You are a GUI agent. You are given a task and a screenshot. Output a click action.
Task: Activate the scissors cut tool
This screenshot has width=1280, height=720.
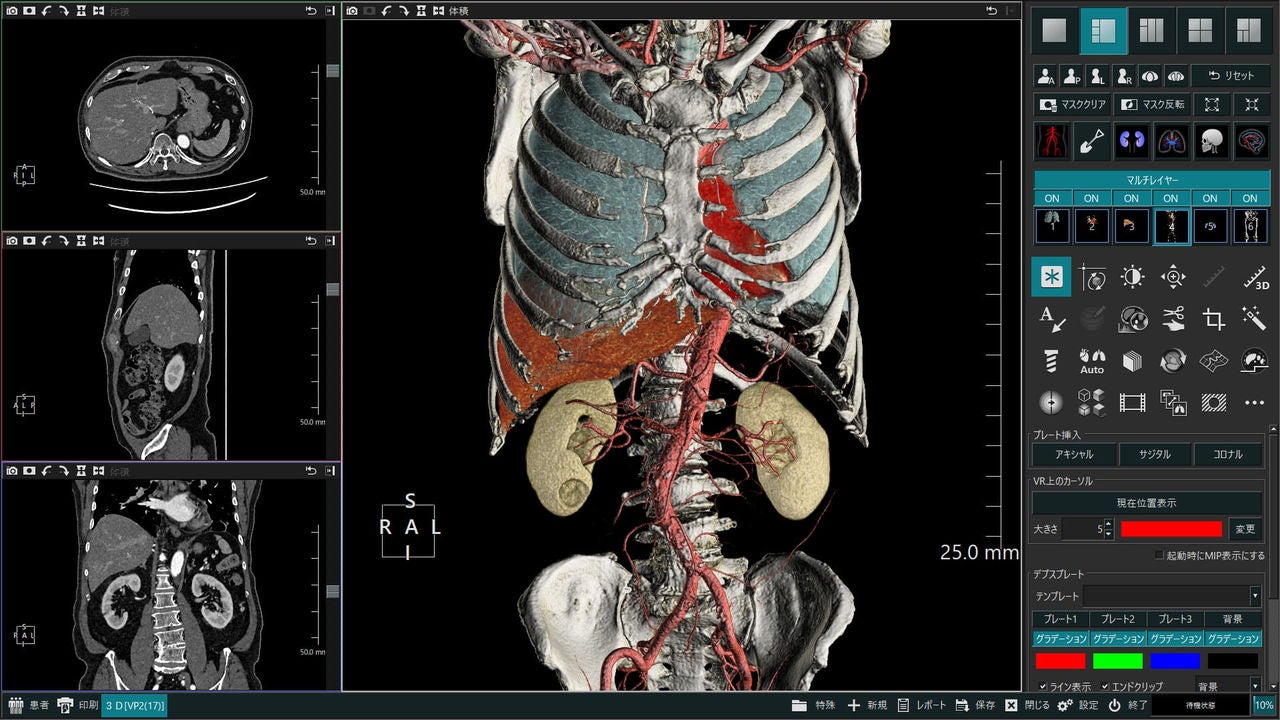(x=1173, y=319)
